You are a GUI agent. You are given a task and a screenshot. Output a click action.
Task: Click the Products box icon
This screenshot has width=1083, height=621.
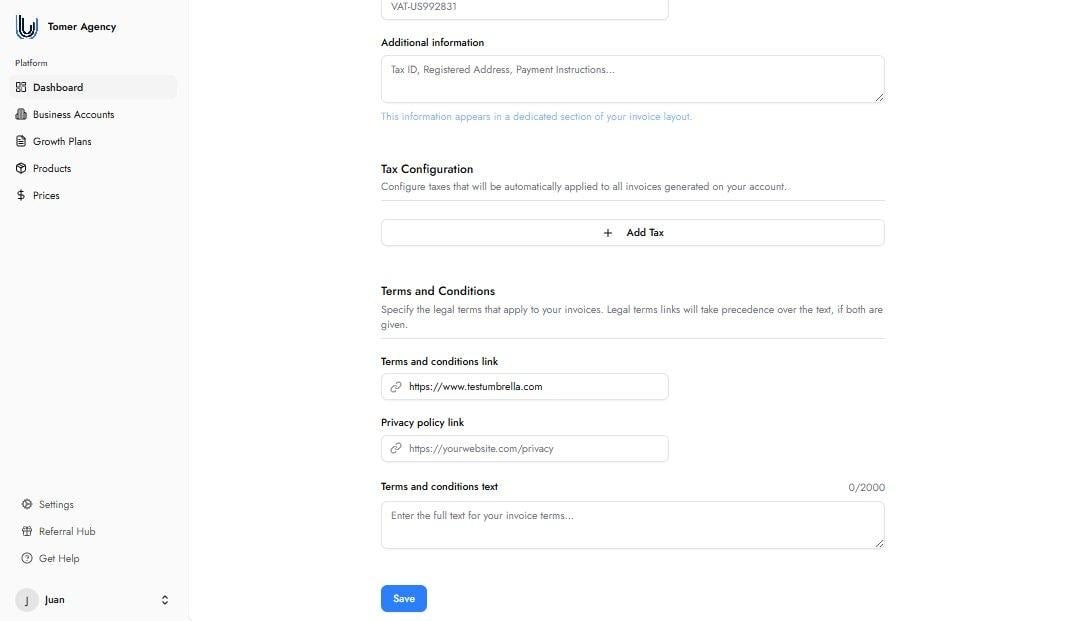[21, 169]
